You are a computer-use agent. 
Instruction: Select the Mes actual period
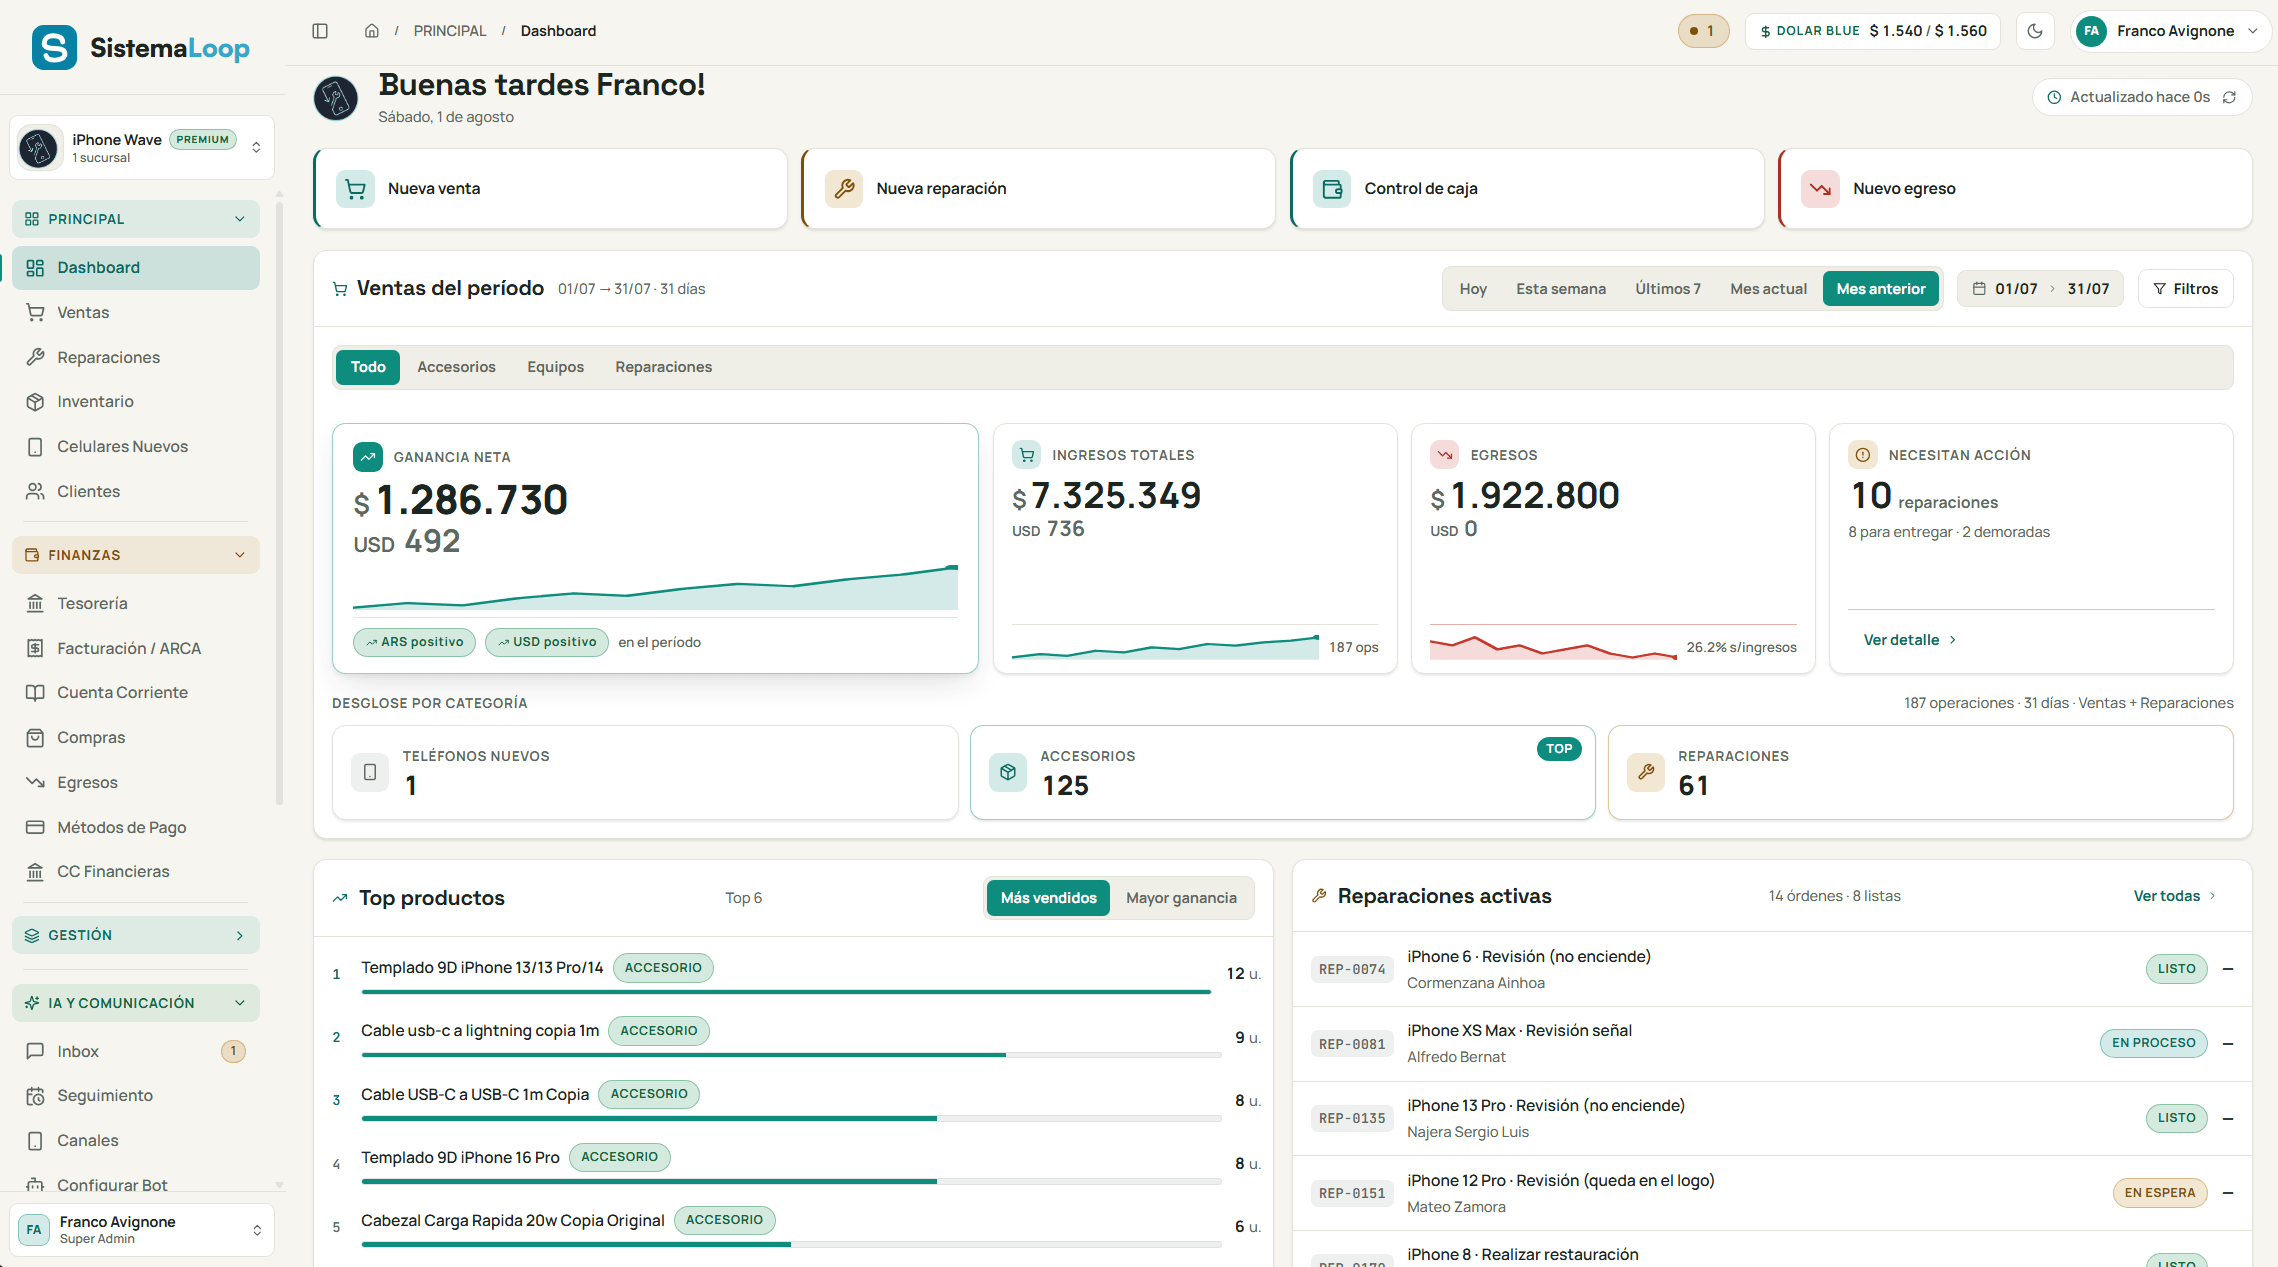click(x=1769, y=289)
